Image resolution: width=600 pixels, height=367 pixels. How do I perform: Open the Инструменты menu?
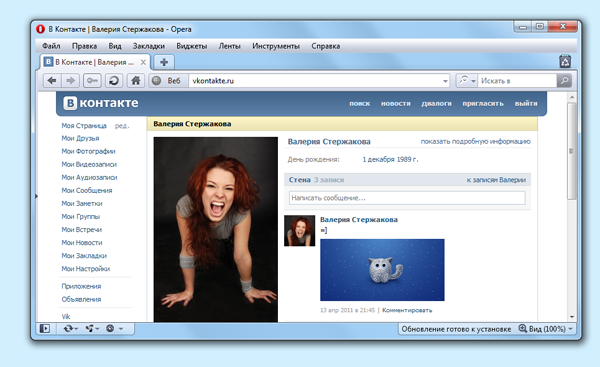[276, 46]
